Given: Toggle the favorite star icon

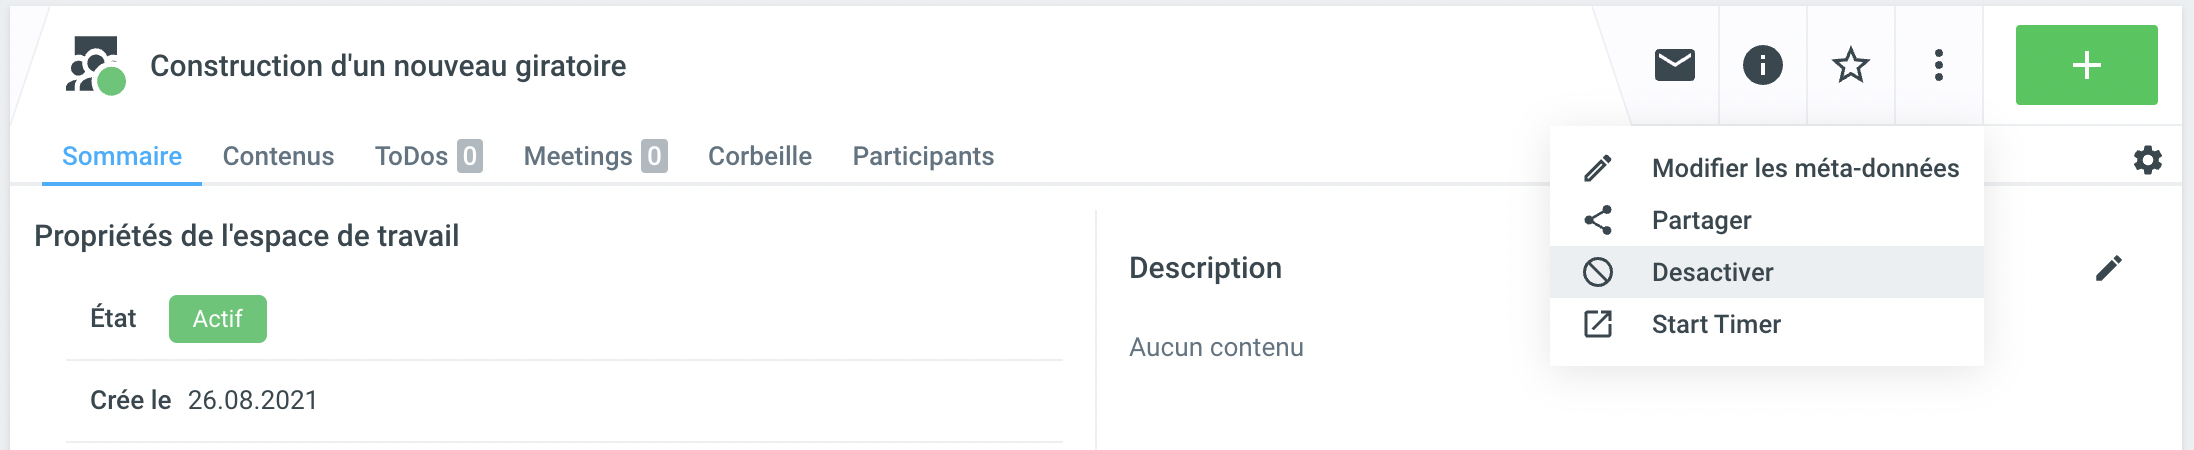Looking at the screenshot, I should 1850,65.
